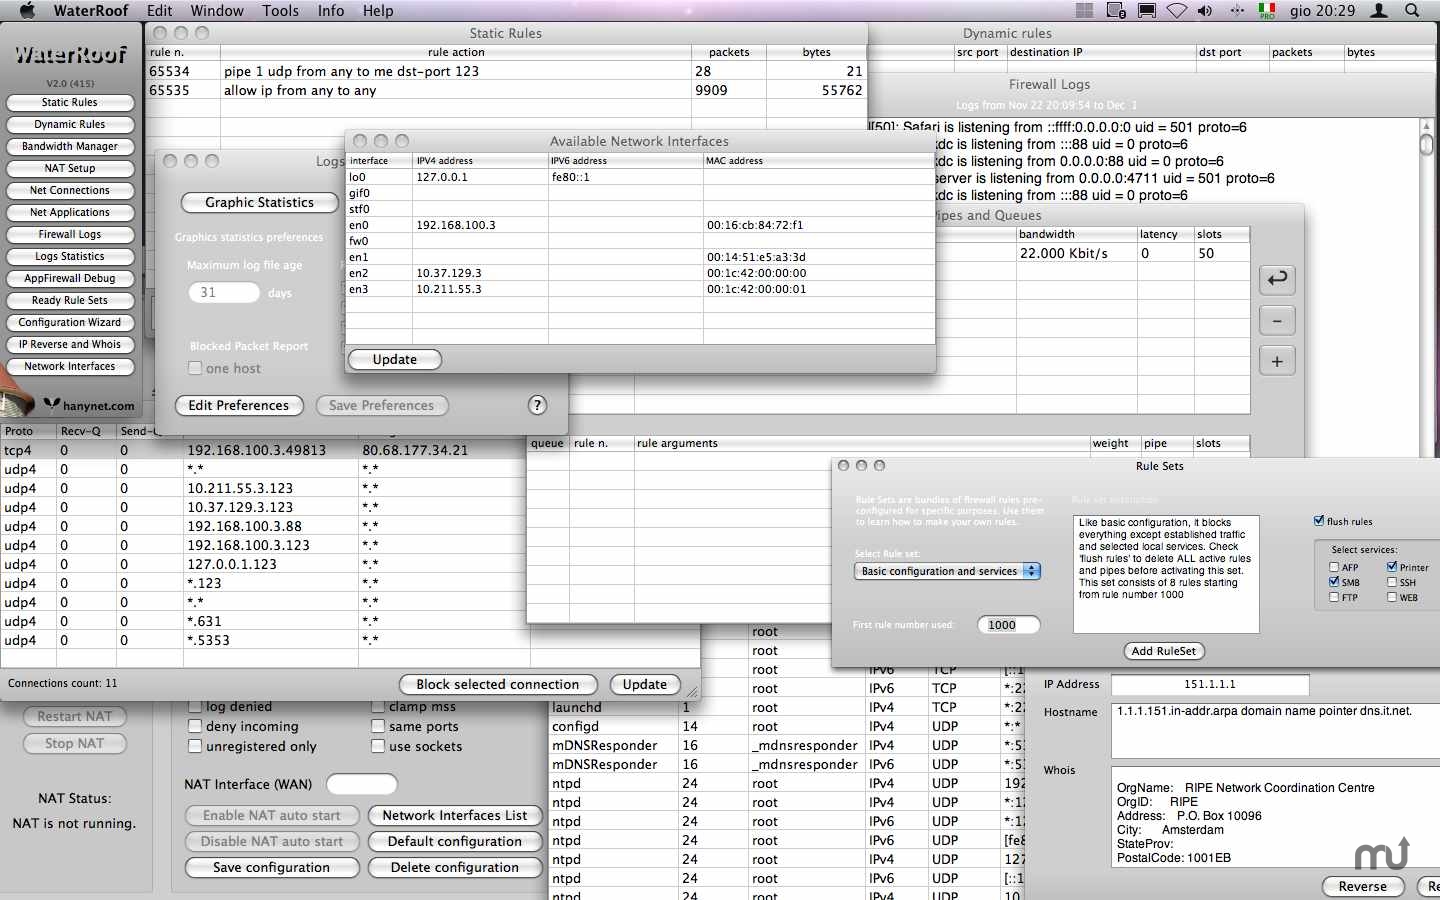The height and width of the screenshot is (900, 1440).
Task: Select static rule 65535 'allow ip from any to any'
Action: 506,90
